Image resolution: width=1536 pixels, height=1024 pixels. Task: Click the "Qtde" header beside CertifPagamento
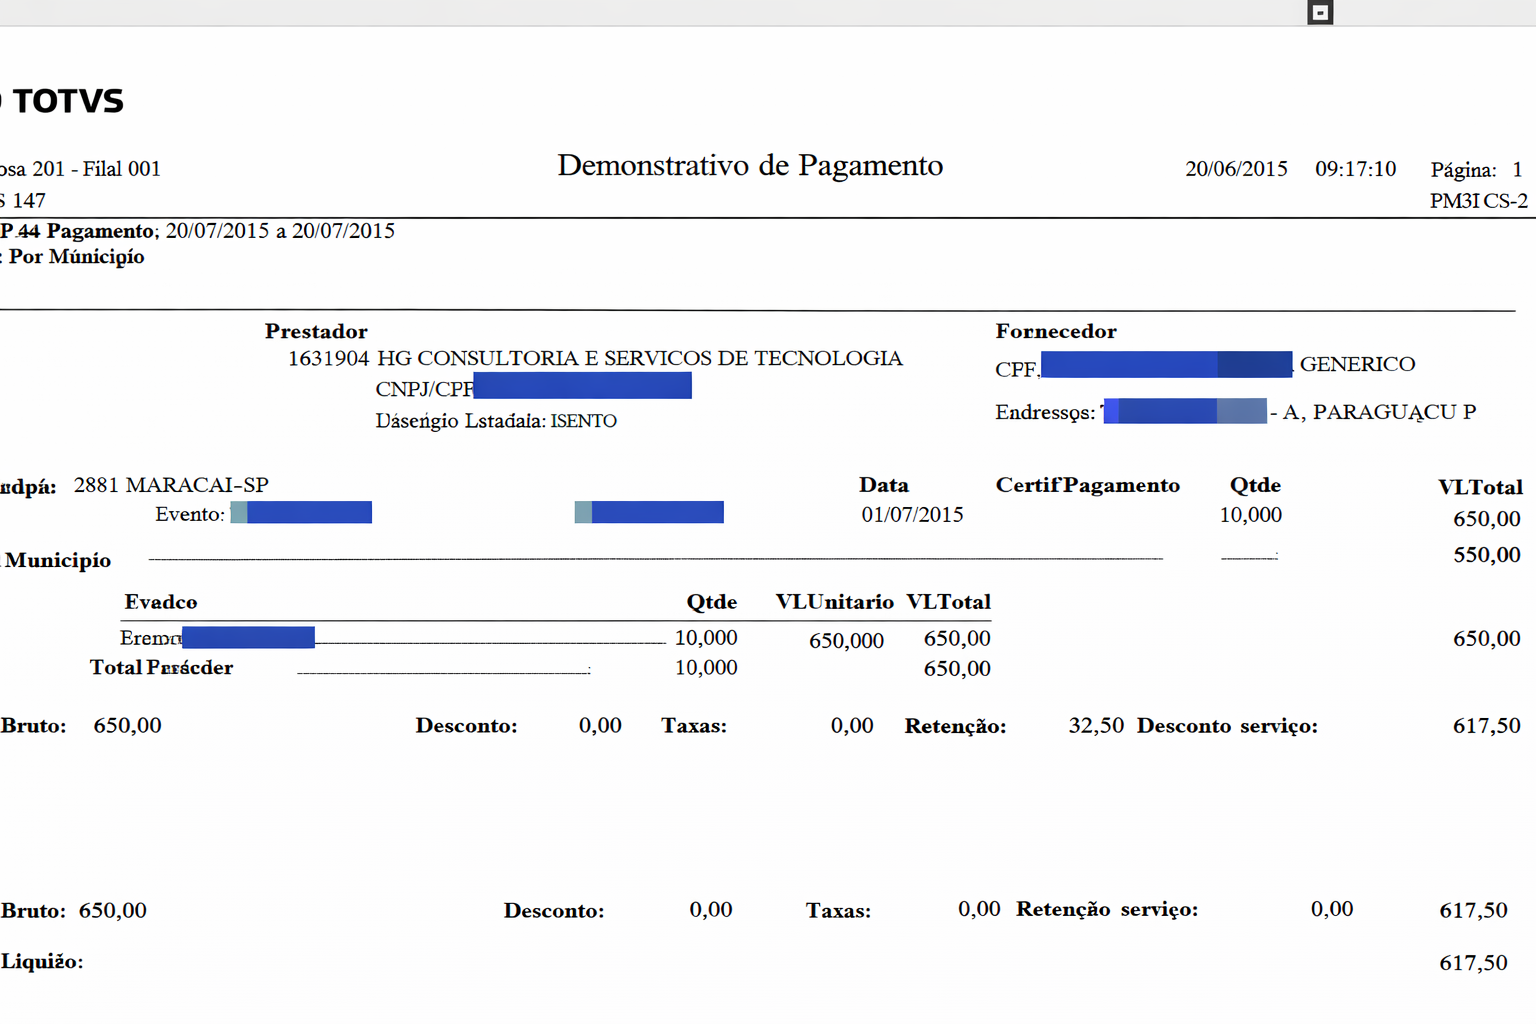coord(1255,485)
